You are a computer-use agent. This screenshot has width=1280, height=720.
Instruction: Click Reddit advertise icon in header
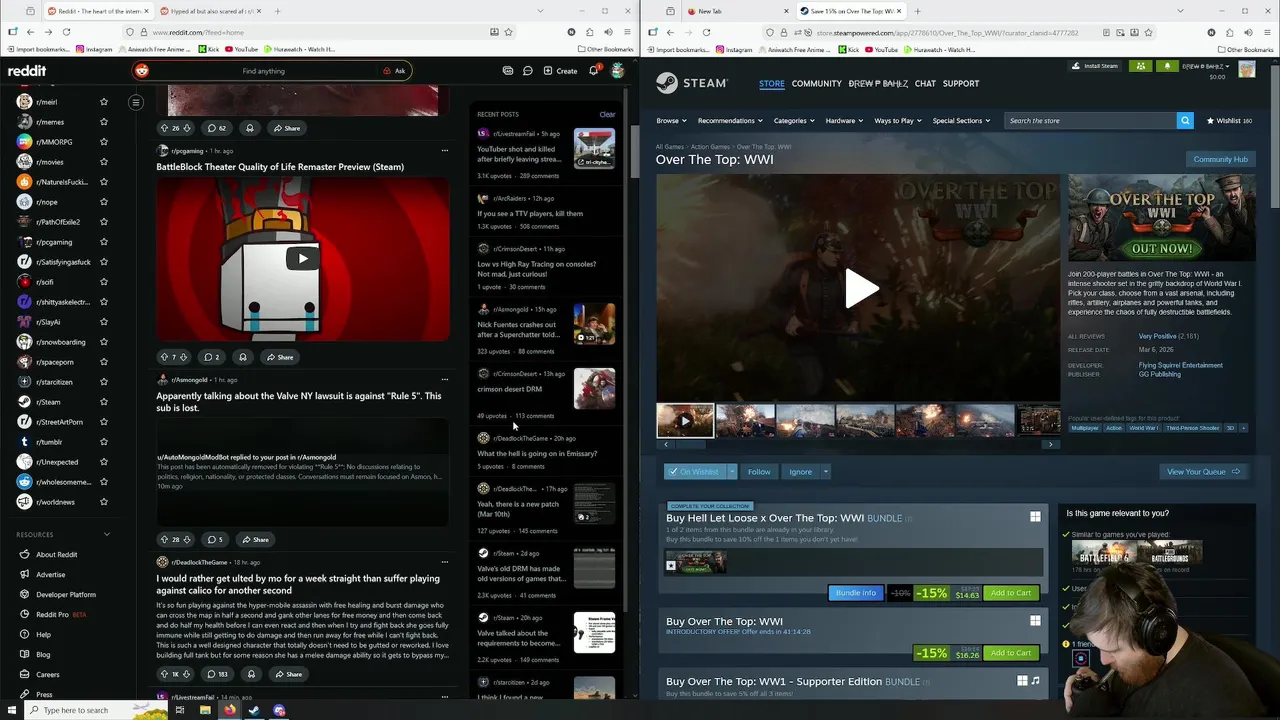pos(508,71)
